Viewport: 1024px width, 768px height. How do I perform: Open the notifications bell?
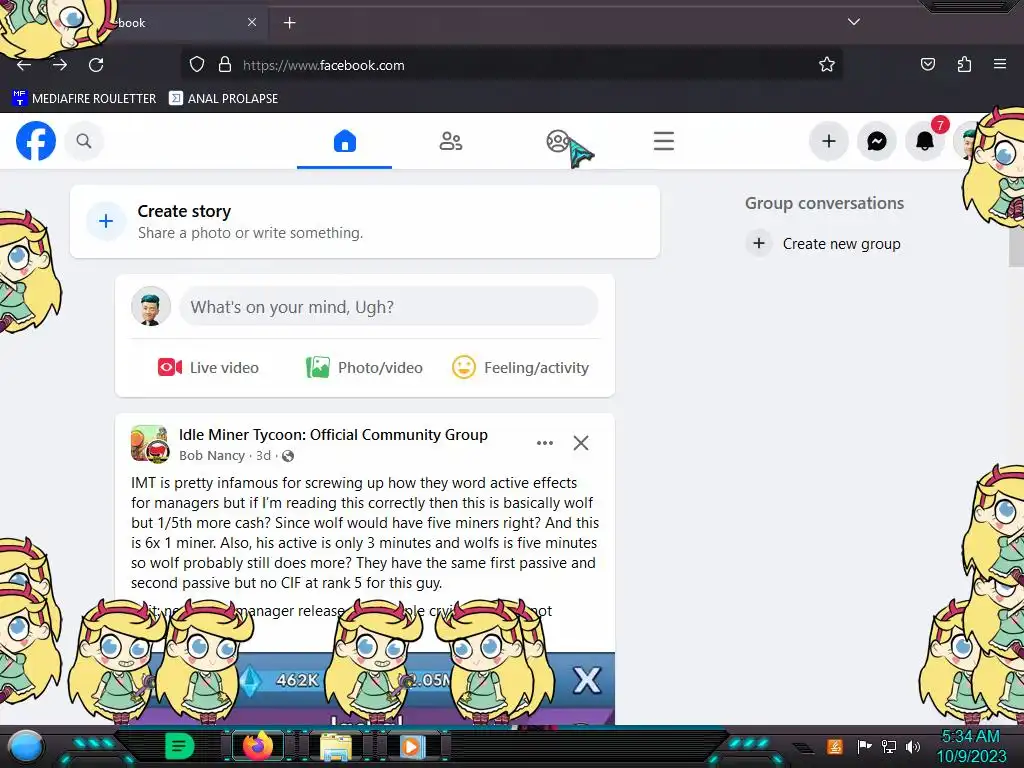tap(925, 141)
